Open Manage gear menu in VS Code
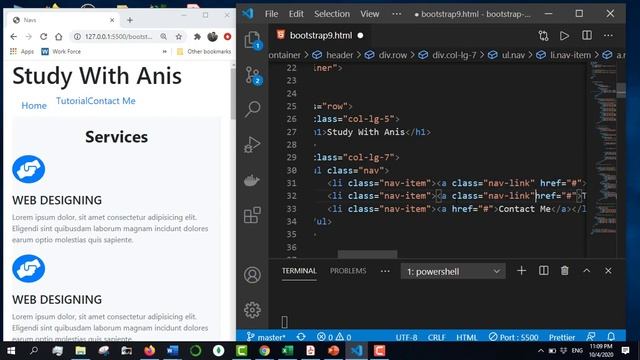640x360 pixels. (252, 310)
